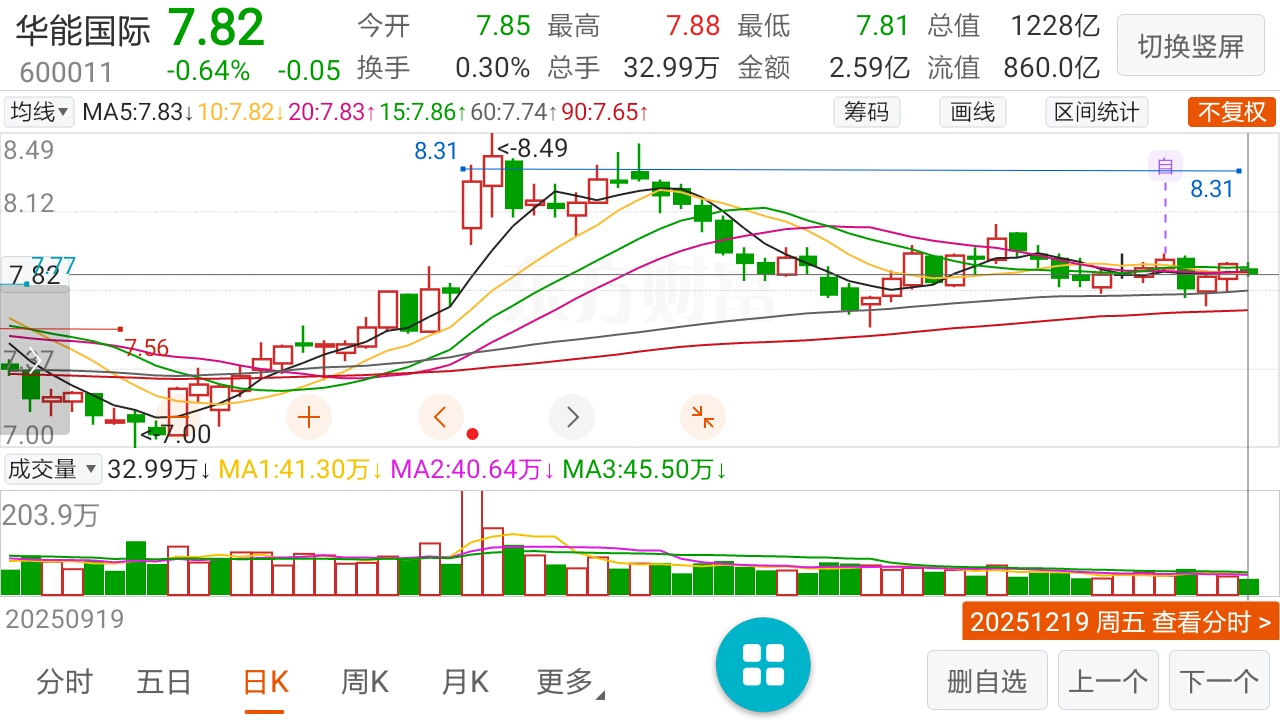Select the 日K tab
Screen dimensions: 1280x720
[x=265, y=683]
